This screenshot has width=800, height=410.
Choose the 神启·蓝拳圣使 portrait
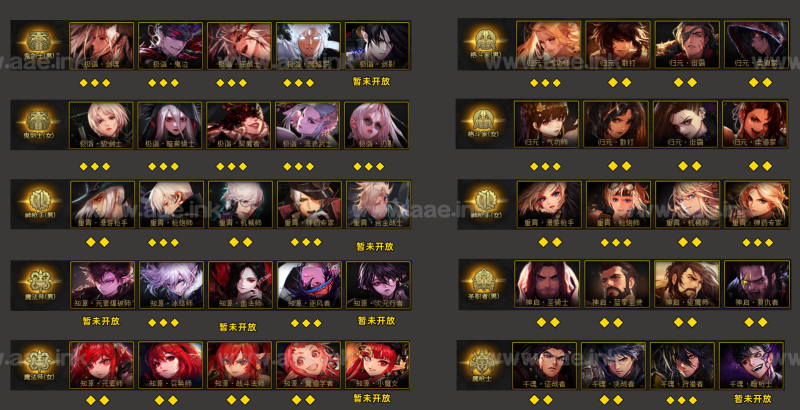click(617, 284)
